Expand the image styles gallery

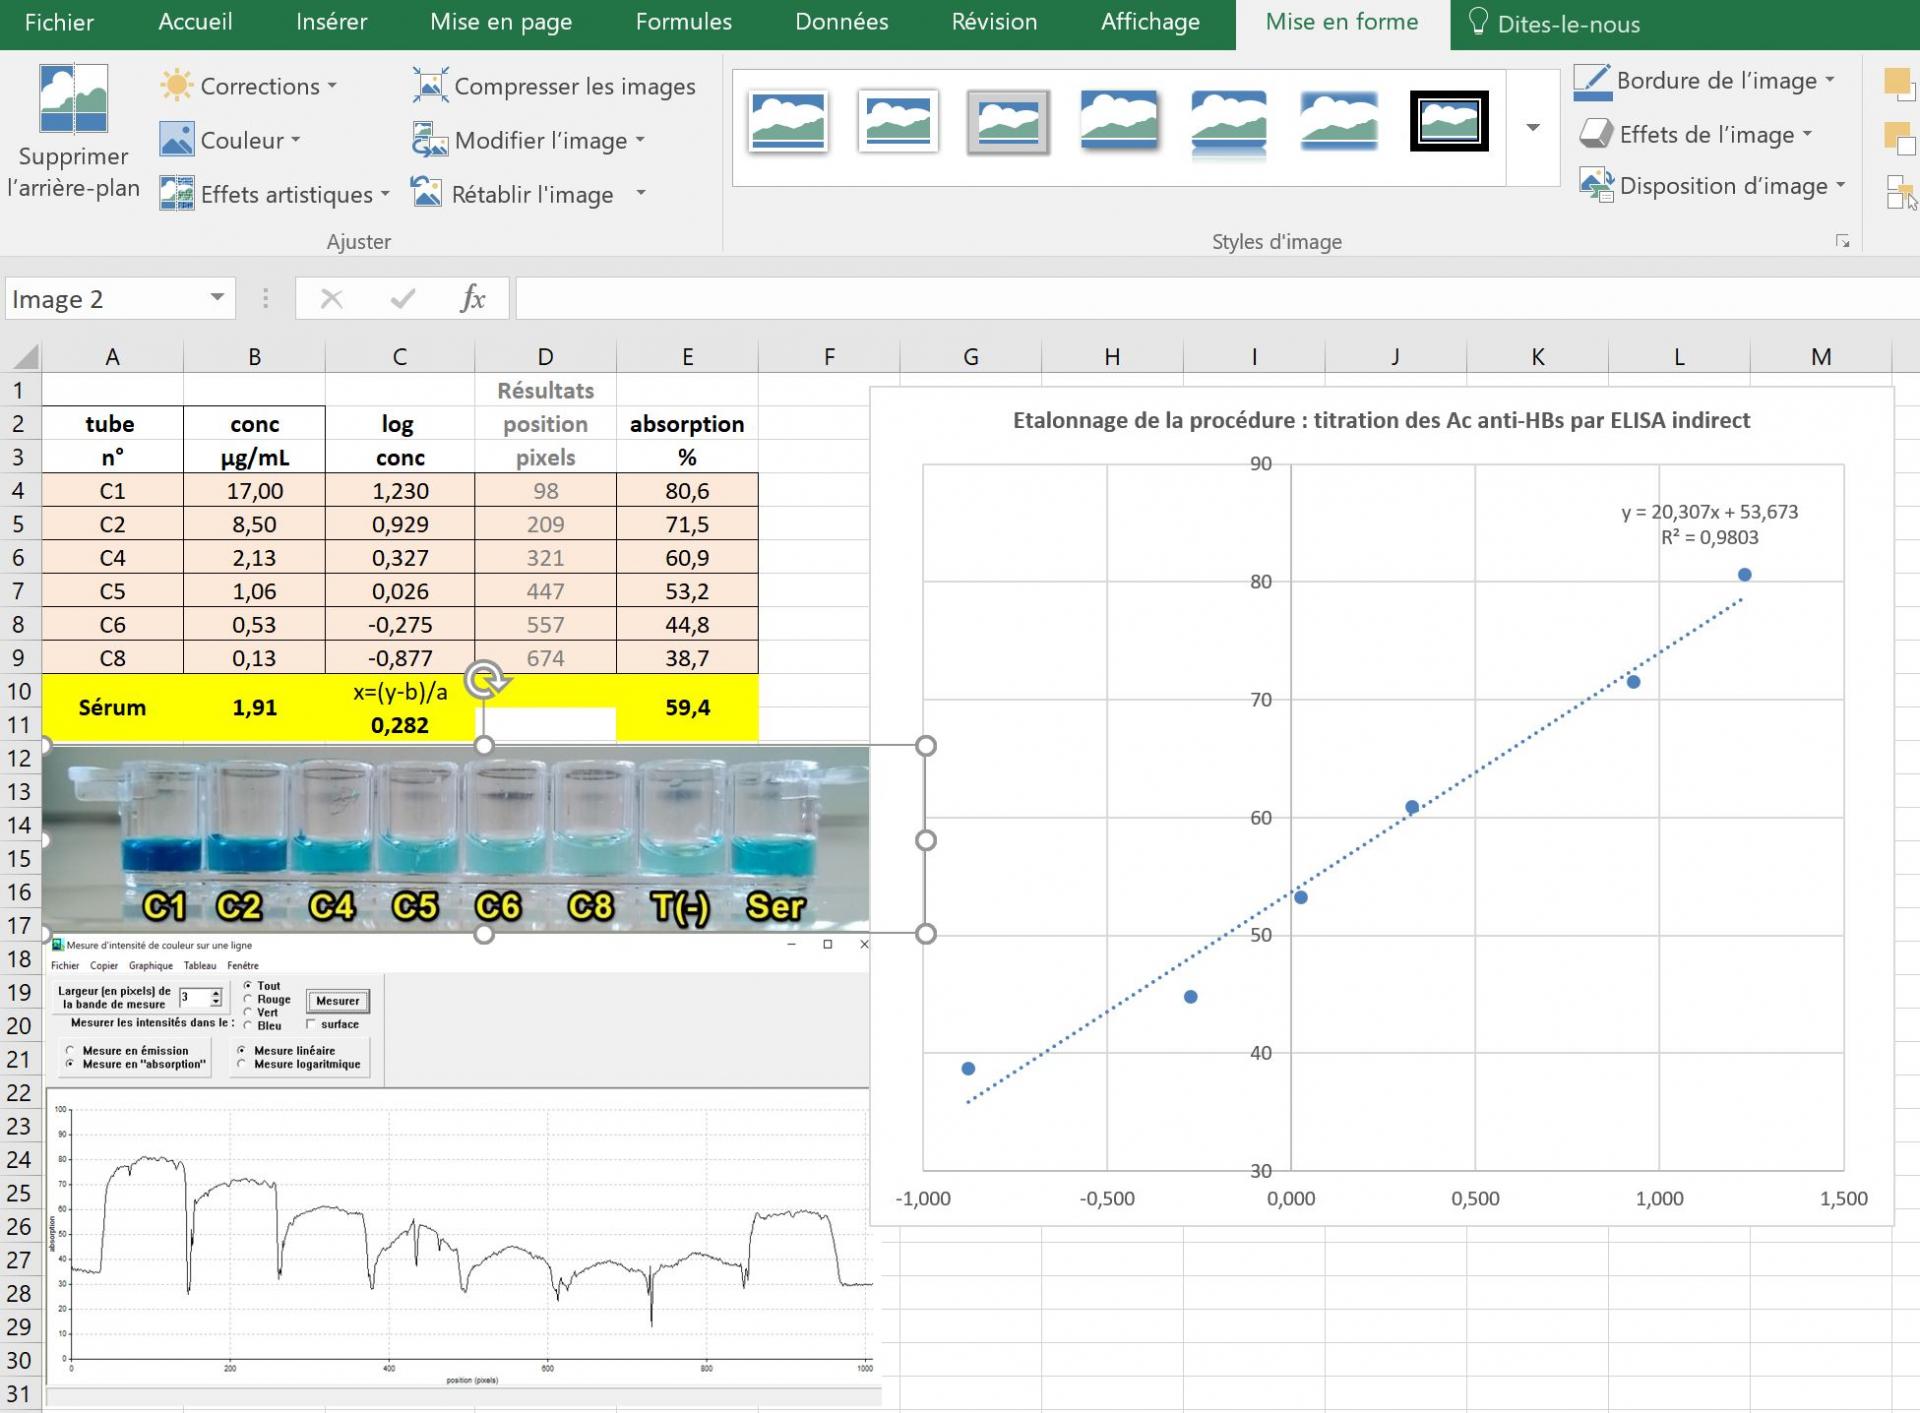coord(1531,128)
